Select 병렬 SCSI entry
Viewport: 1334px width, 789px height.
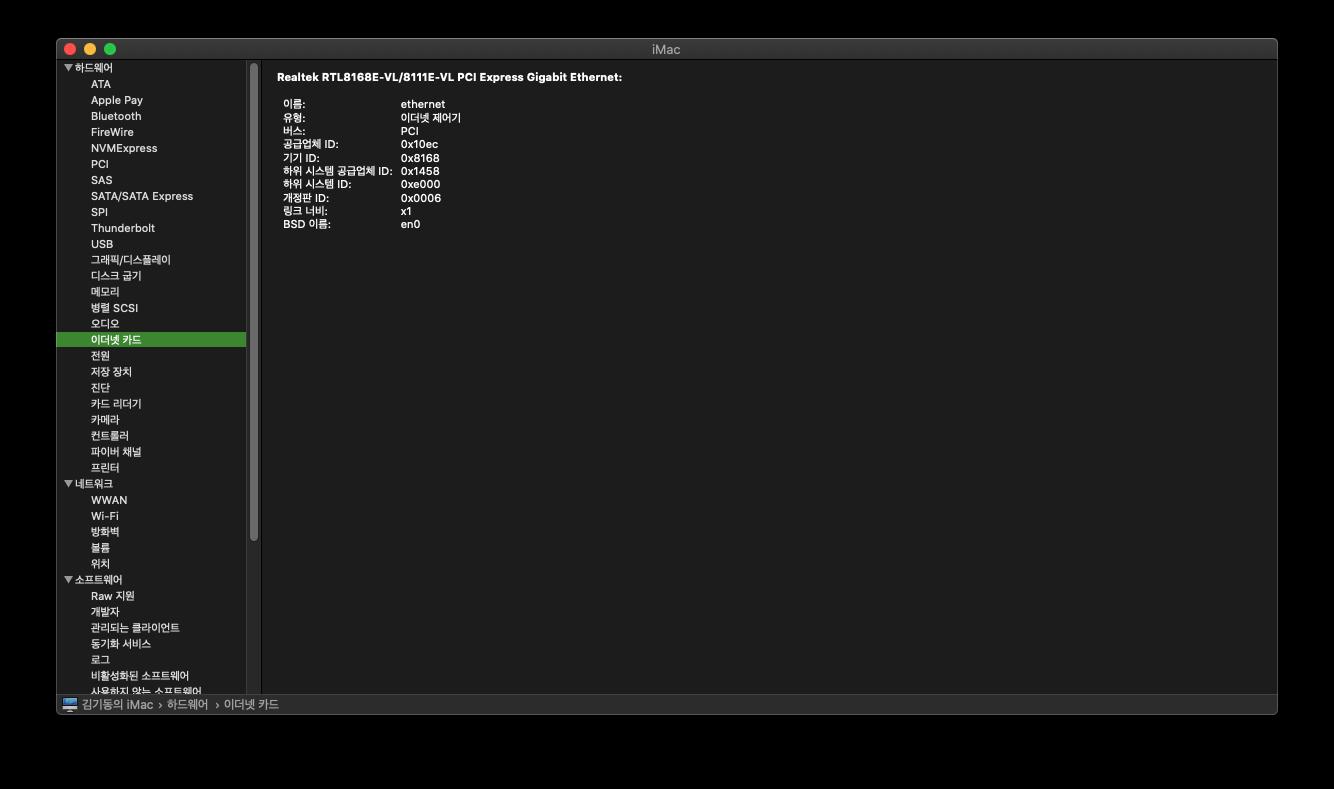click(x=115, y=308)
